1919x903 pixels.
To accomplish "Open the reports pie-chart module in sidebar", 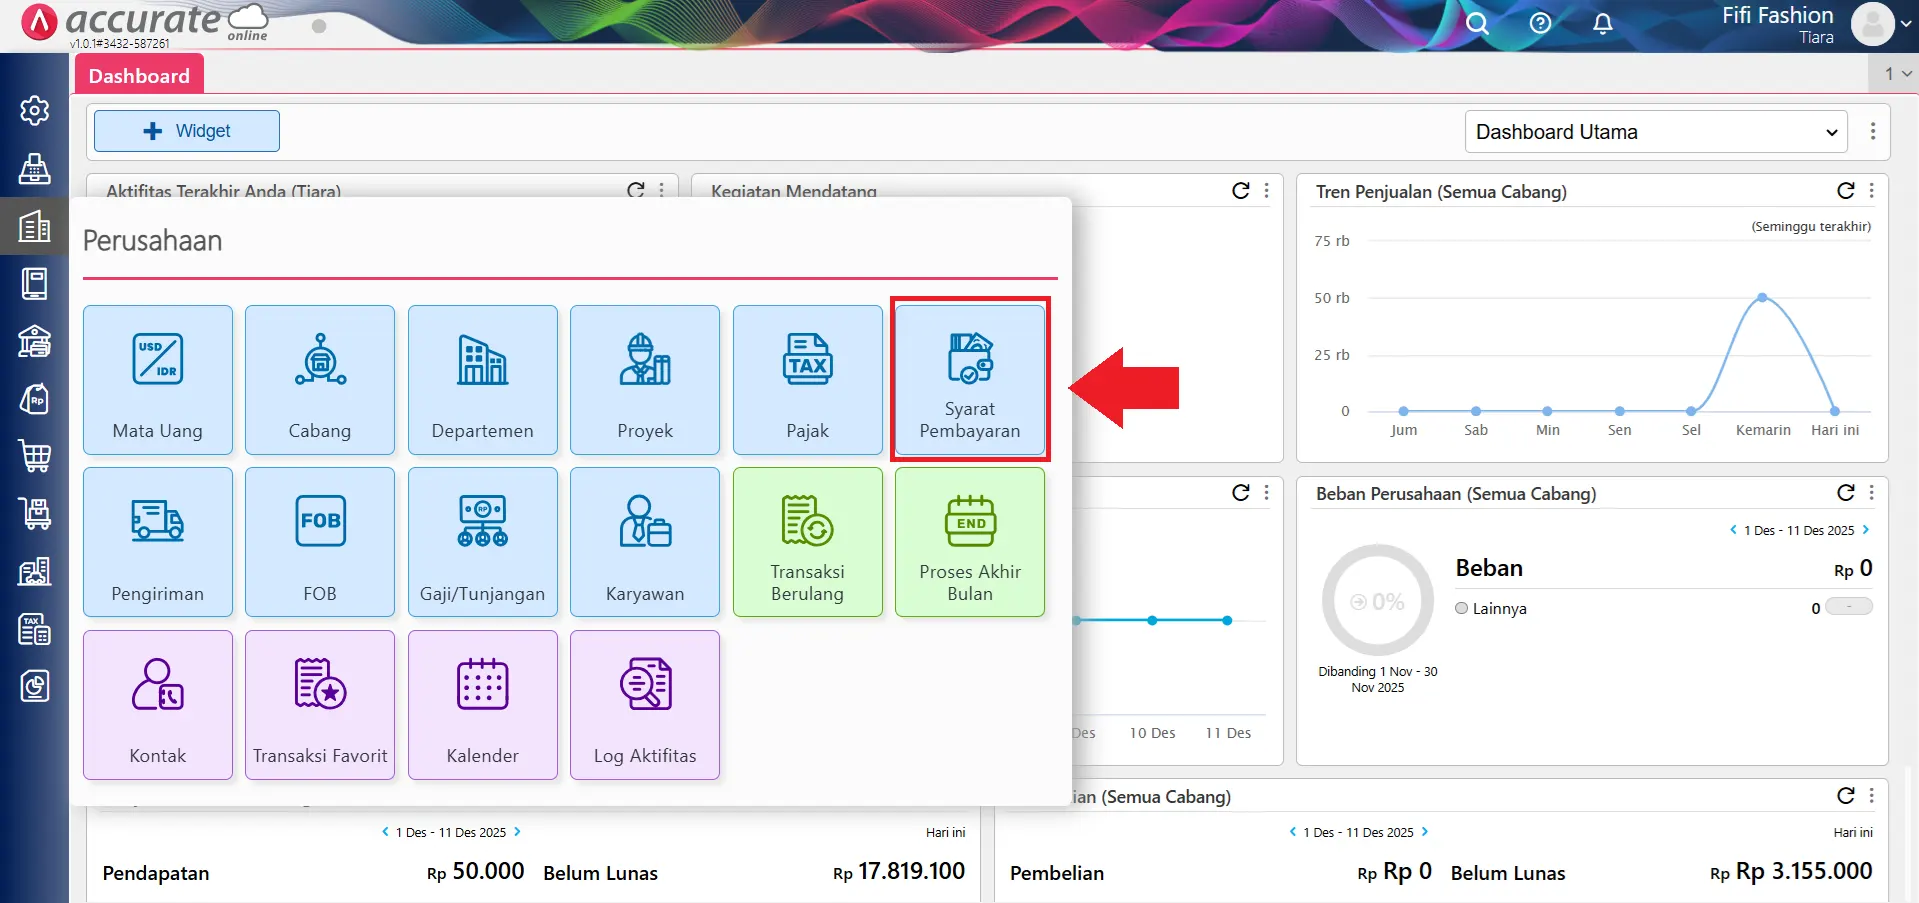I will 35,687.
